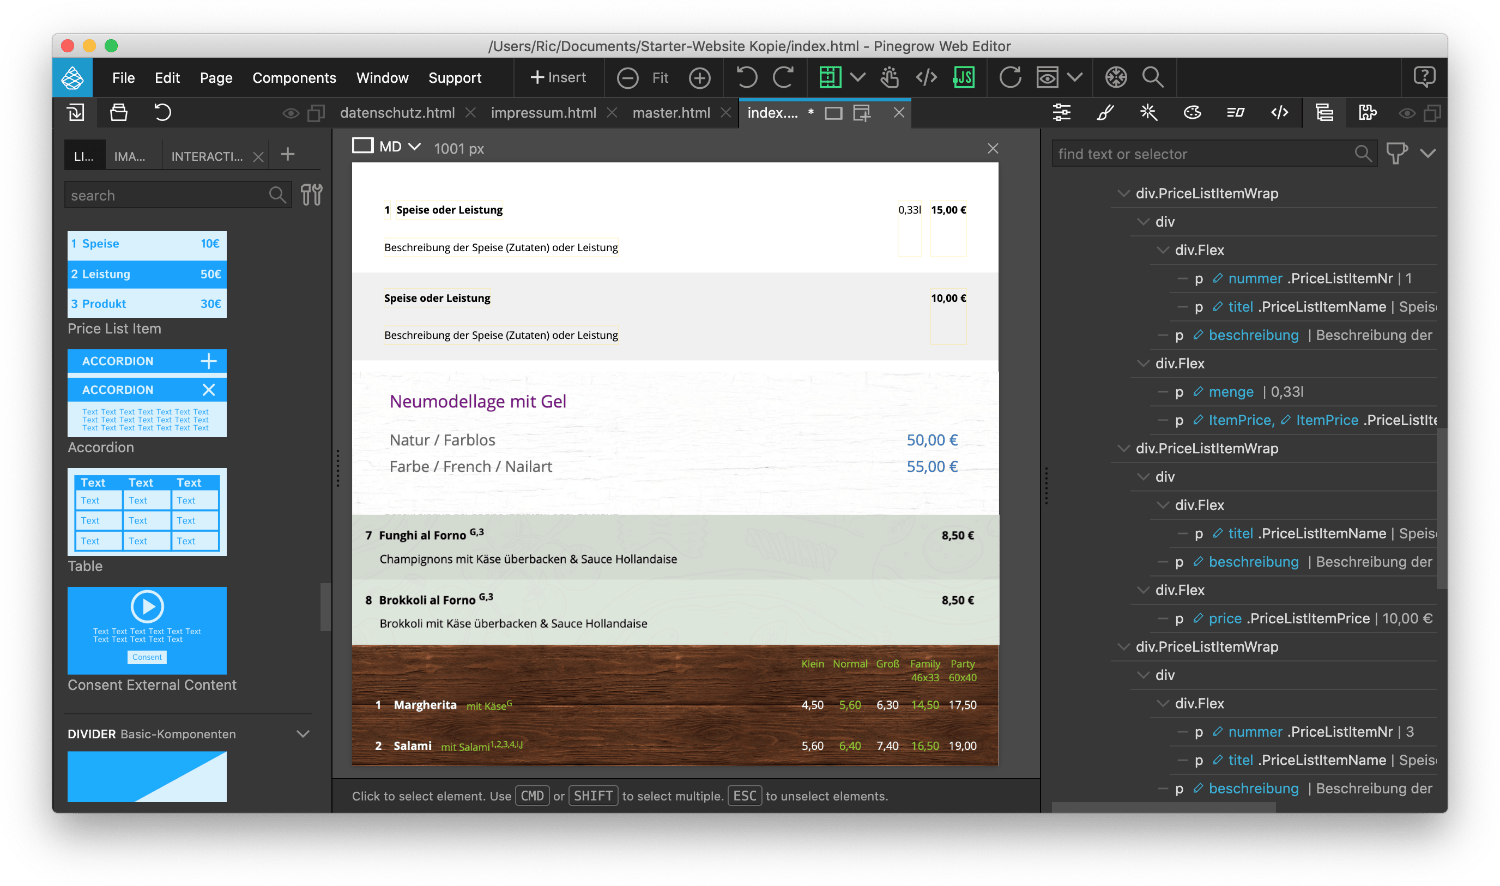Click the import file arrow icon
Screen dimensions: 1500x886
pos(75,112)
